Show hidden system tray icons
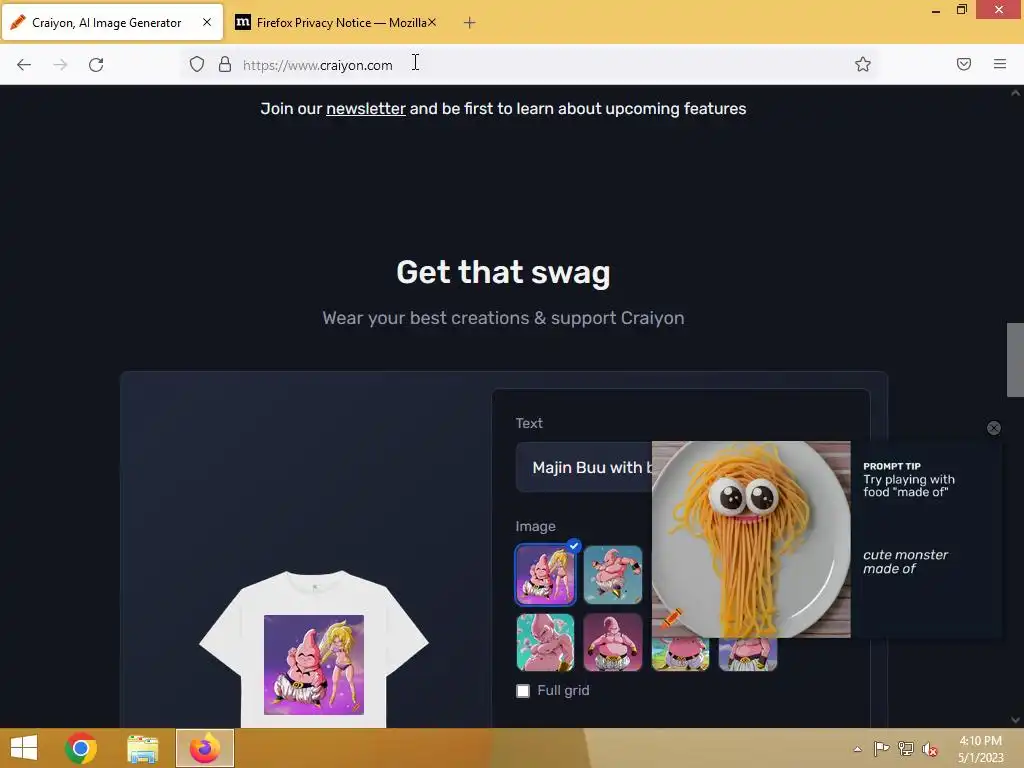 click(x=857, y=749)
